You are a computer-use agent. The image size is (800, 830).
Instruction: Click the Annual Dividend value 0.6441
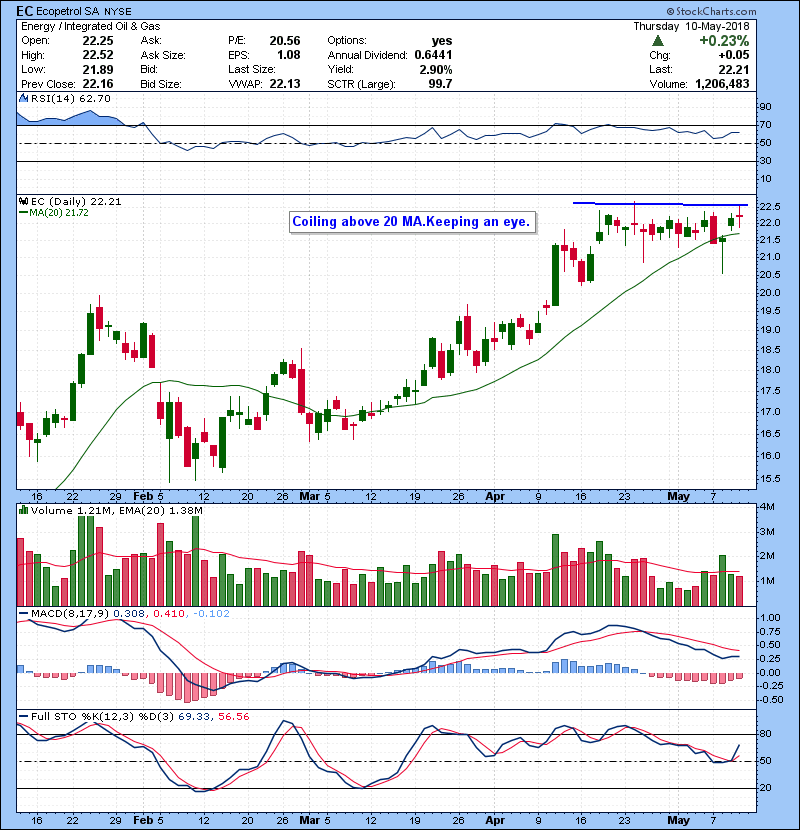click(x=433, y=55)
